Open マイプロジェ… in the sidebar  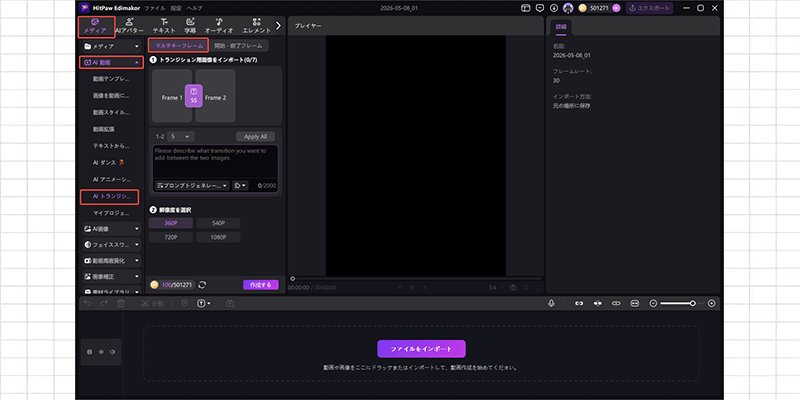[111, 213]
